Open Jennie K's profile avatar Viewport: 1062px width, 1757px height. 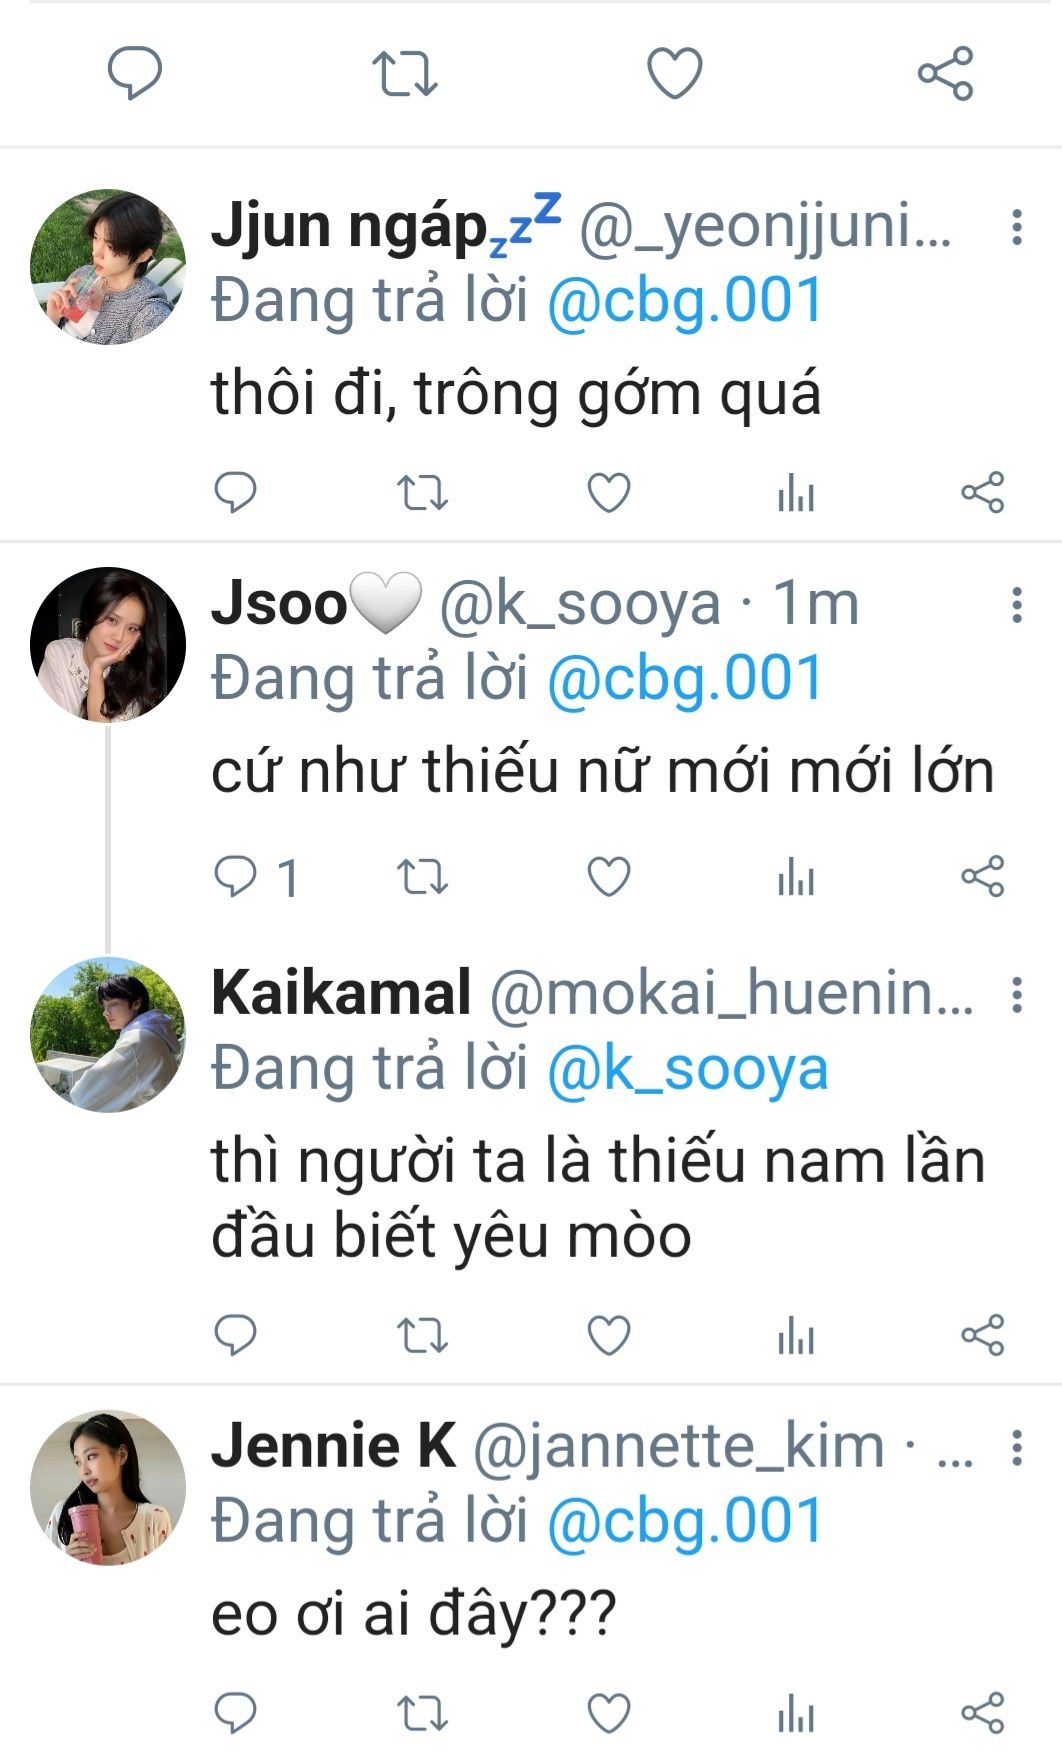tap(108, 1487)
